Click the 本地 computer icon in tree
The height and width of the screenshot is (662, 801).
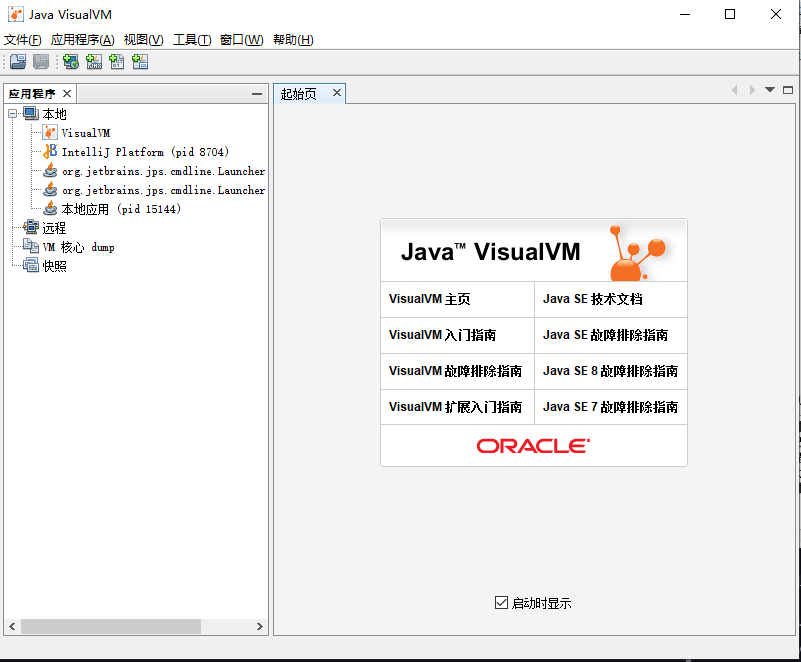[31, 113]
